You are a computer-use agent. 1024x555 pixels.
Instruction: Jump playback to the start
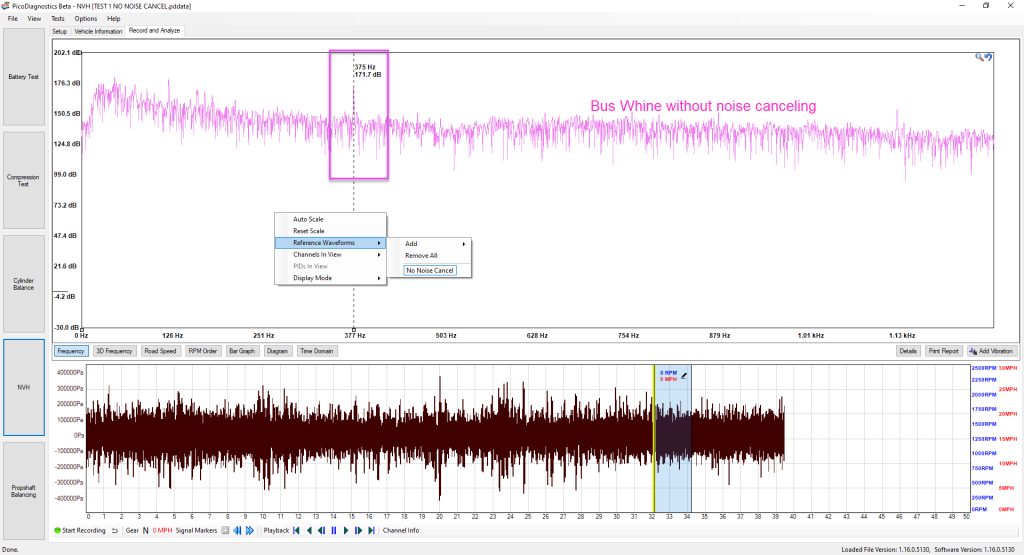[296, 531]
